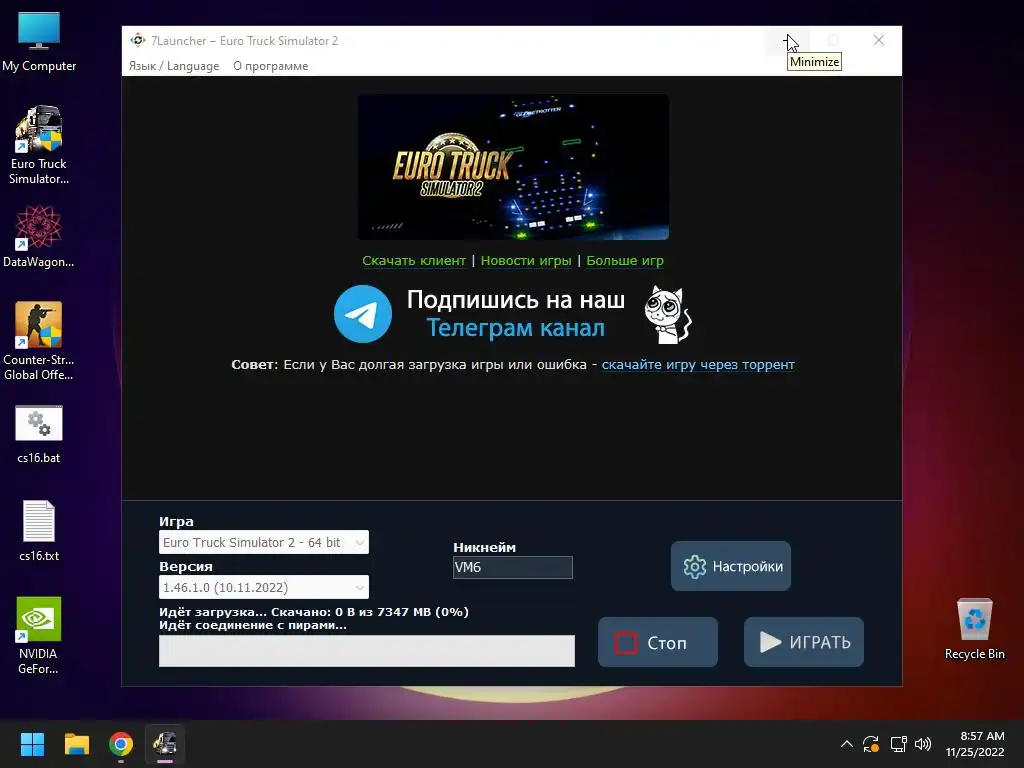The width and height of the screenshot is (1024, 768).
Task: Click the 7Launcher taskbar icon
Action: click(x=165, y=744)
